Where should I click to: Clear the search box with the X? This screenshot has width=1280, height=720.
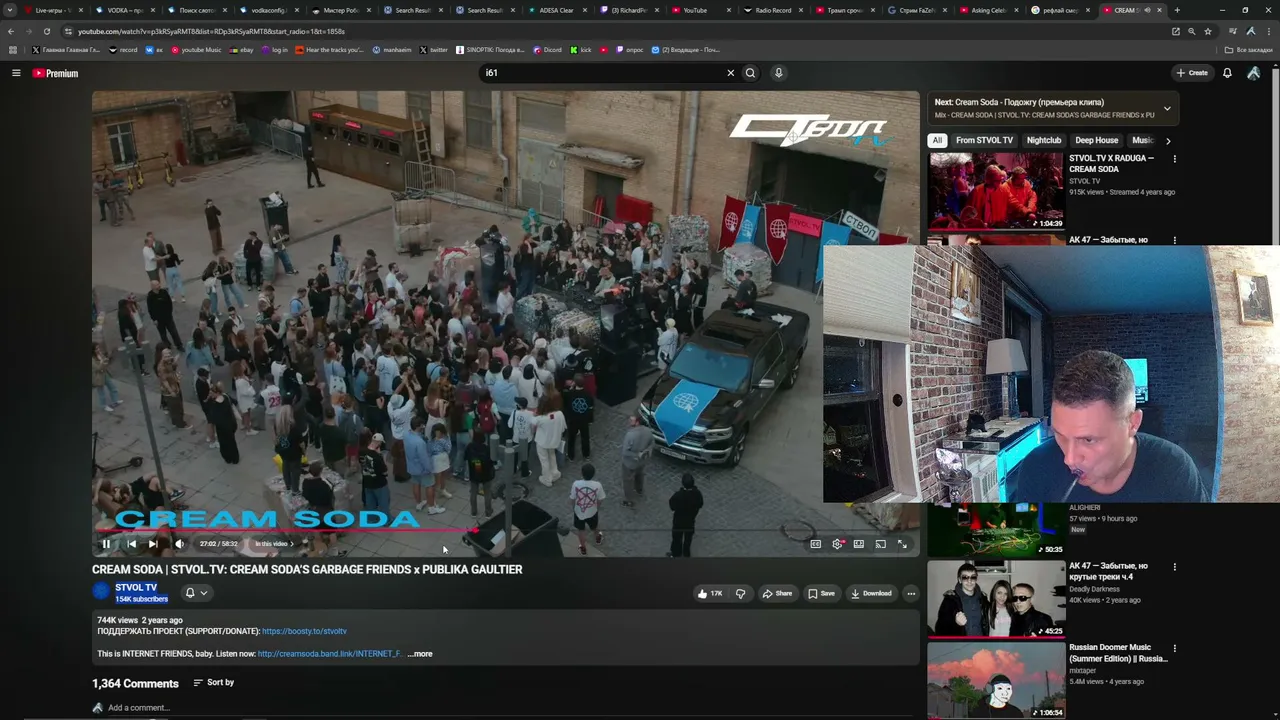730,73
